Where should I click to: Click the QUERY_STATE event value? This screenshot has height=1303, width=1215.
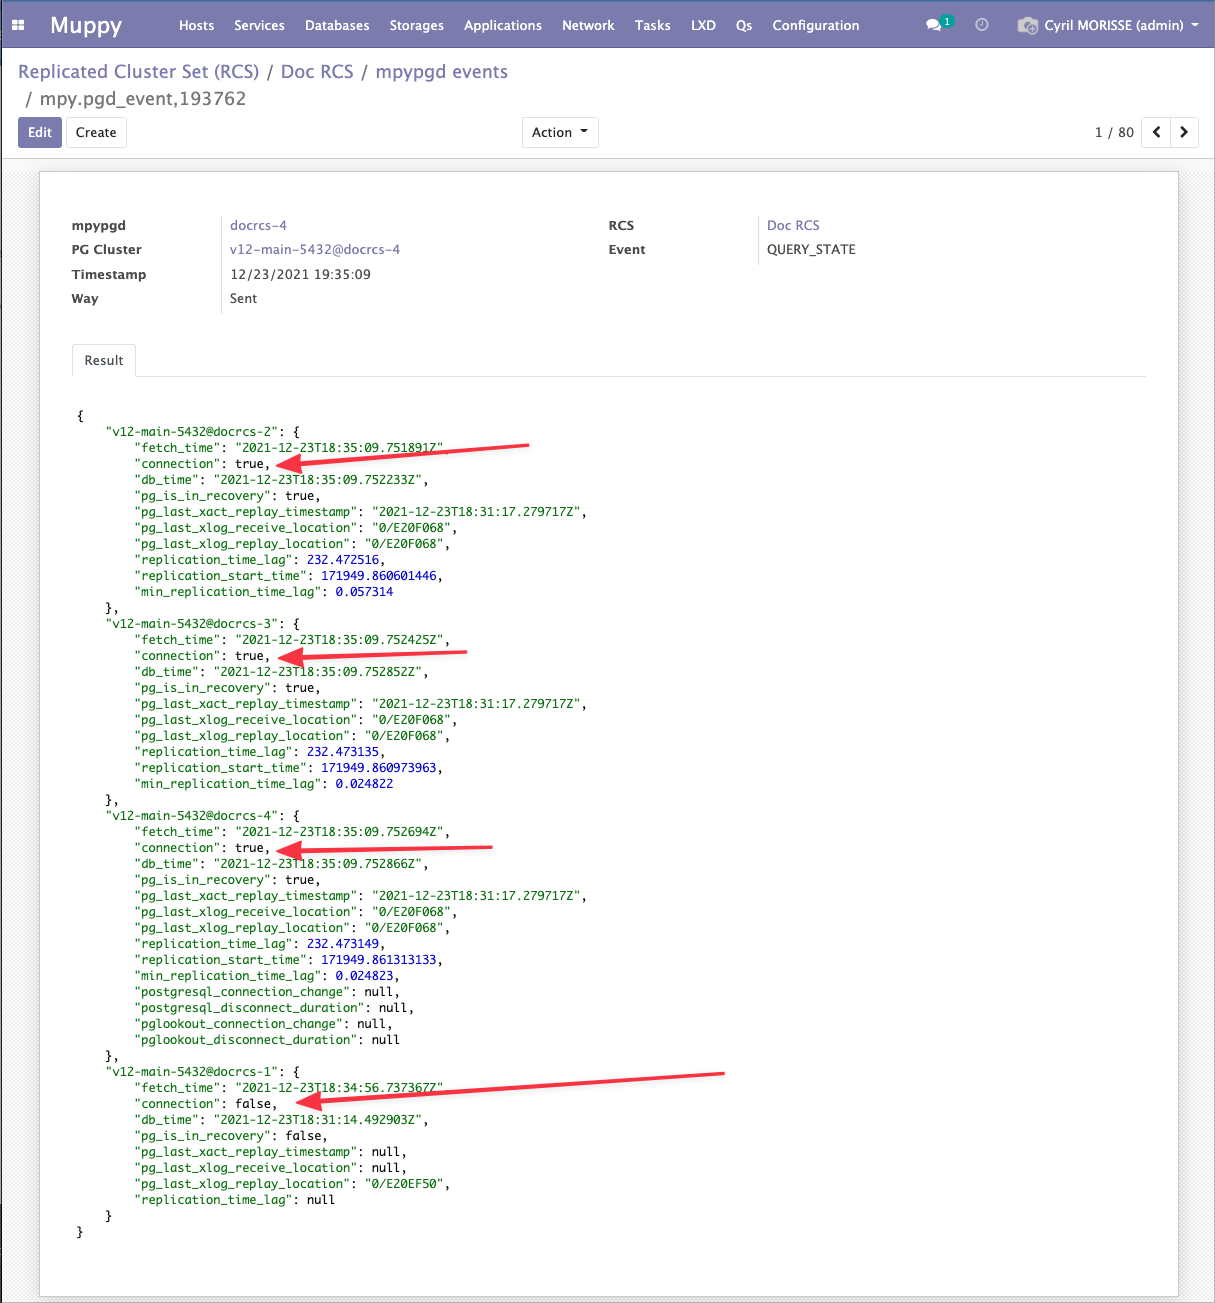click(811, 249)
